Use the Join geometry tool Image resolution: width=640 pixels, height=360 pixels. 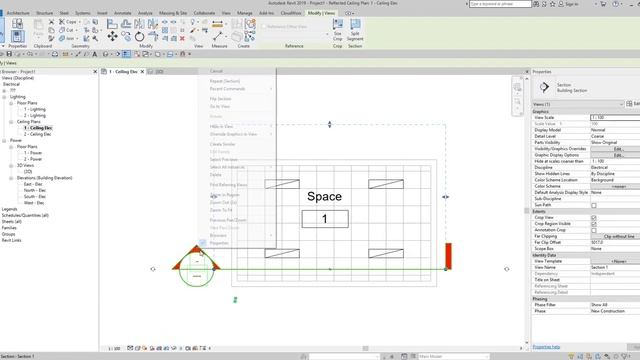tap(67, 38)
